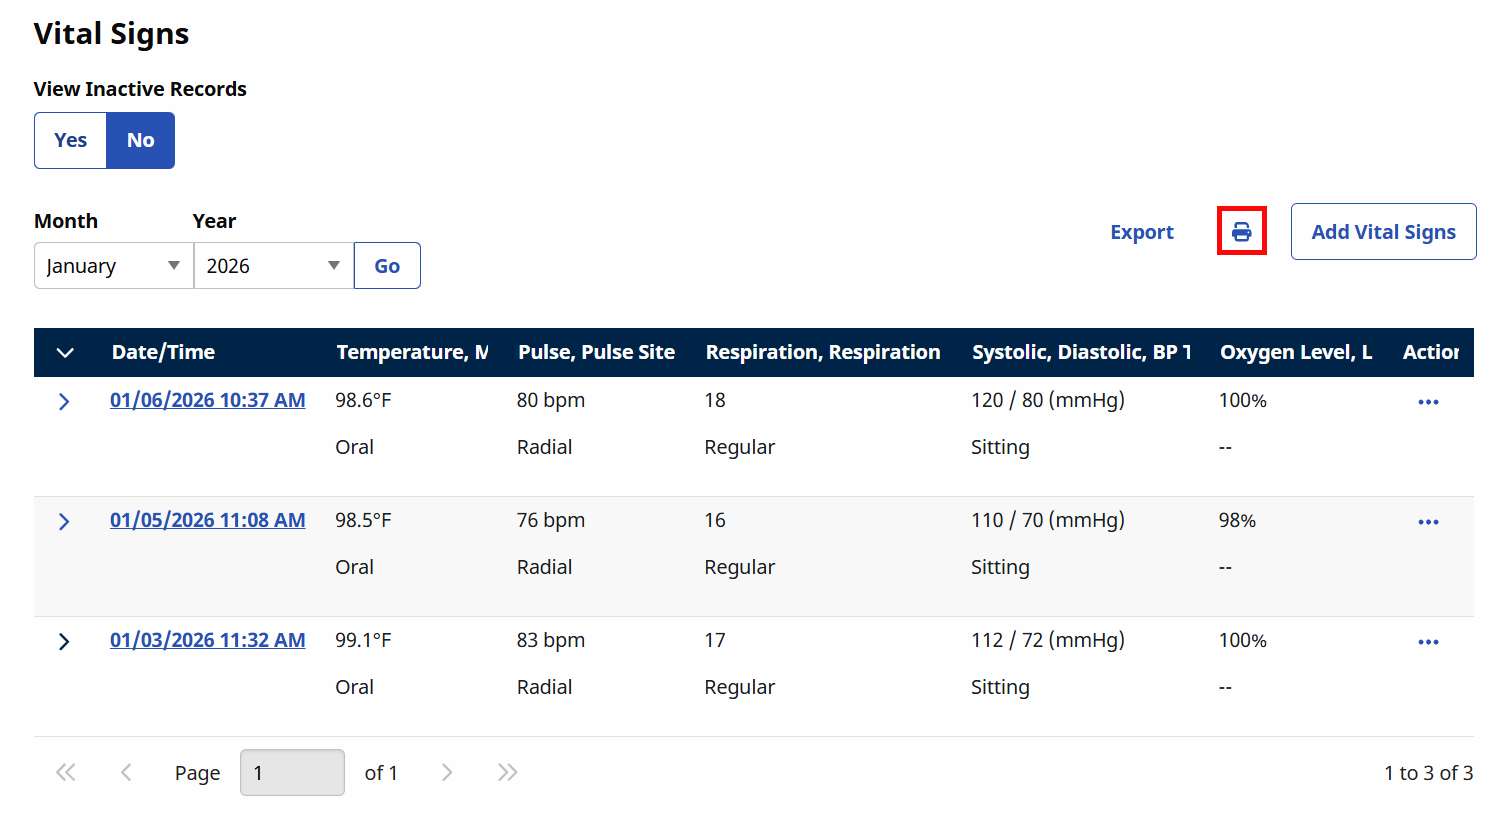Toggle expand-all chevron in table header

[x=65, y=353]
